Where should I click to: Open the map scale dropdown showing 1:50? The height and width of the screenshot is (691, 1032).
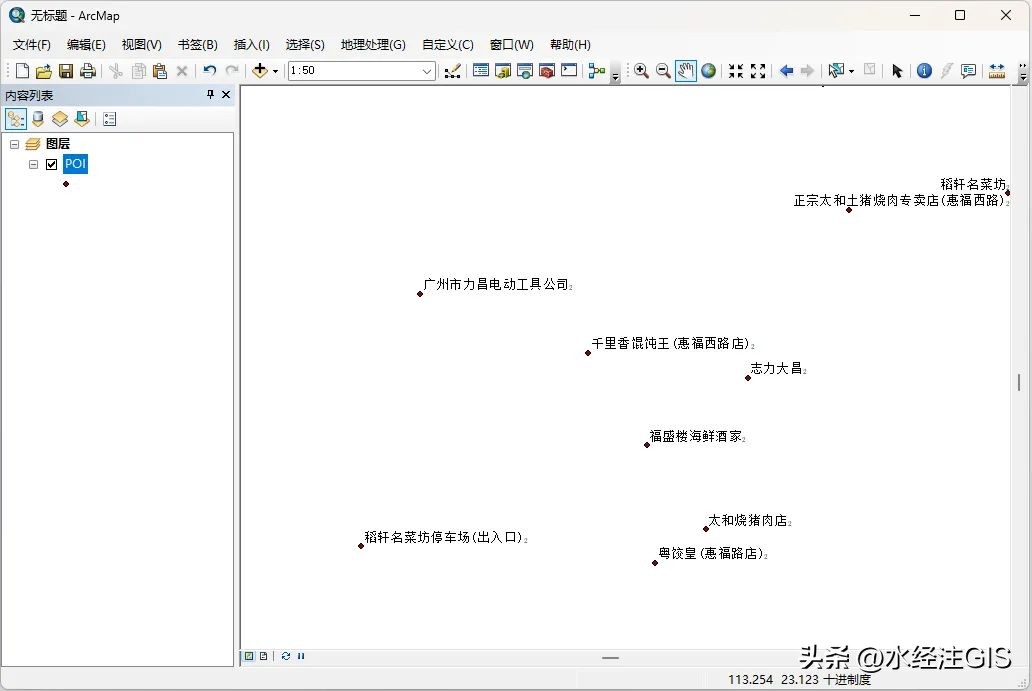[427, 70]
